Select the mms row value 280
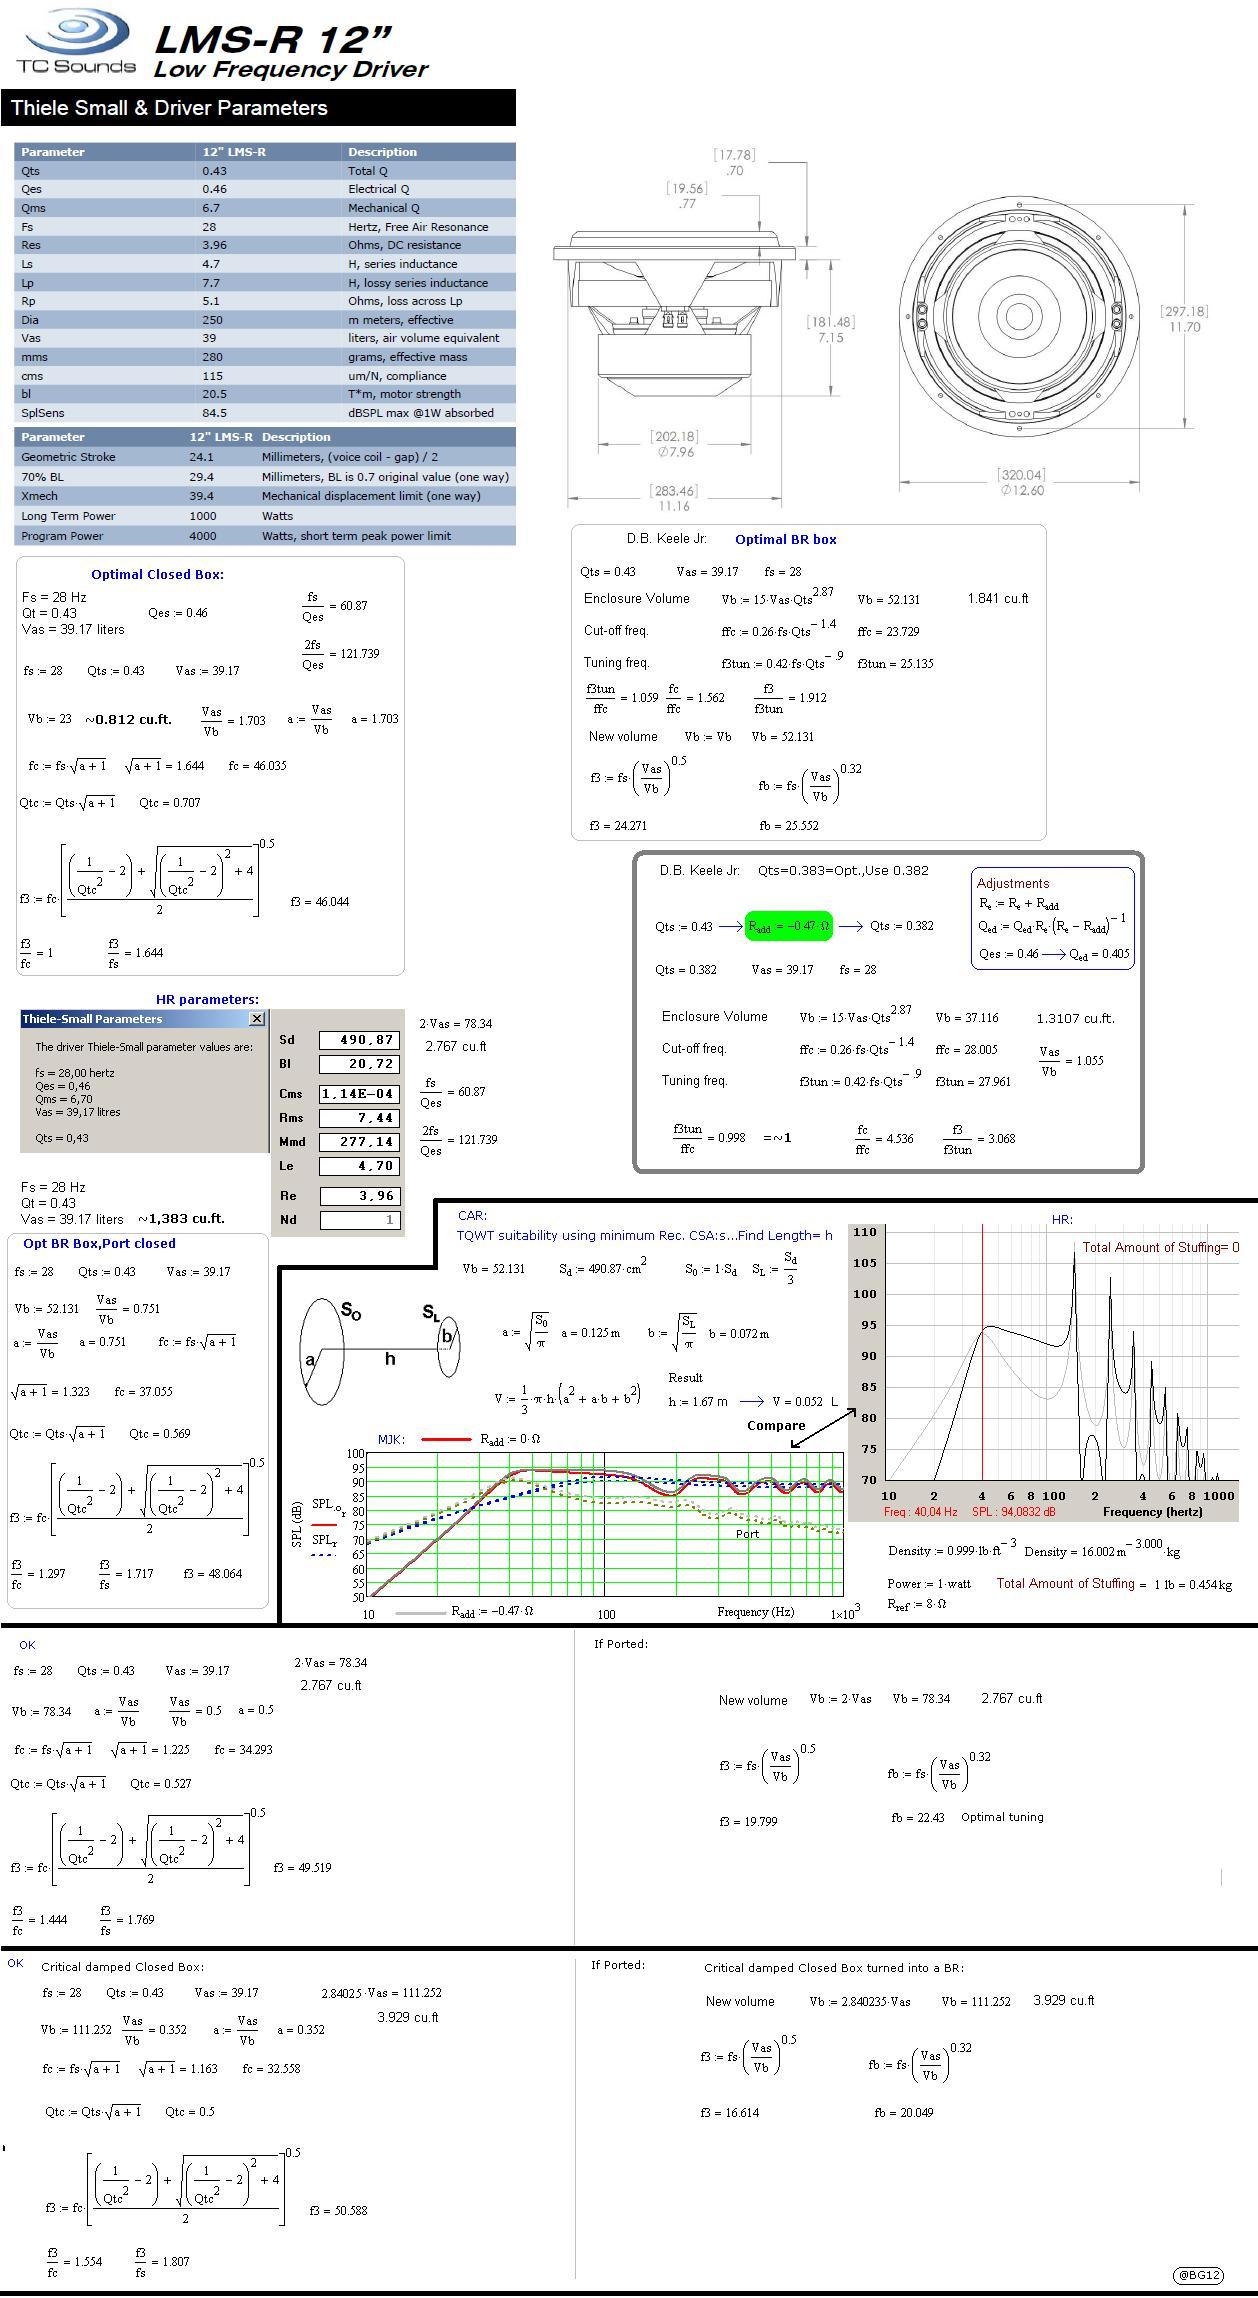The width and height of the screenshot is (1258, 2298). coord(211,357)
